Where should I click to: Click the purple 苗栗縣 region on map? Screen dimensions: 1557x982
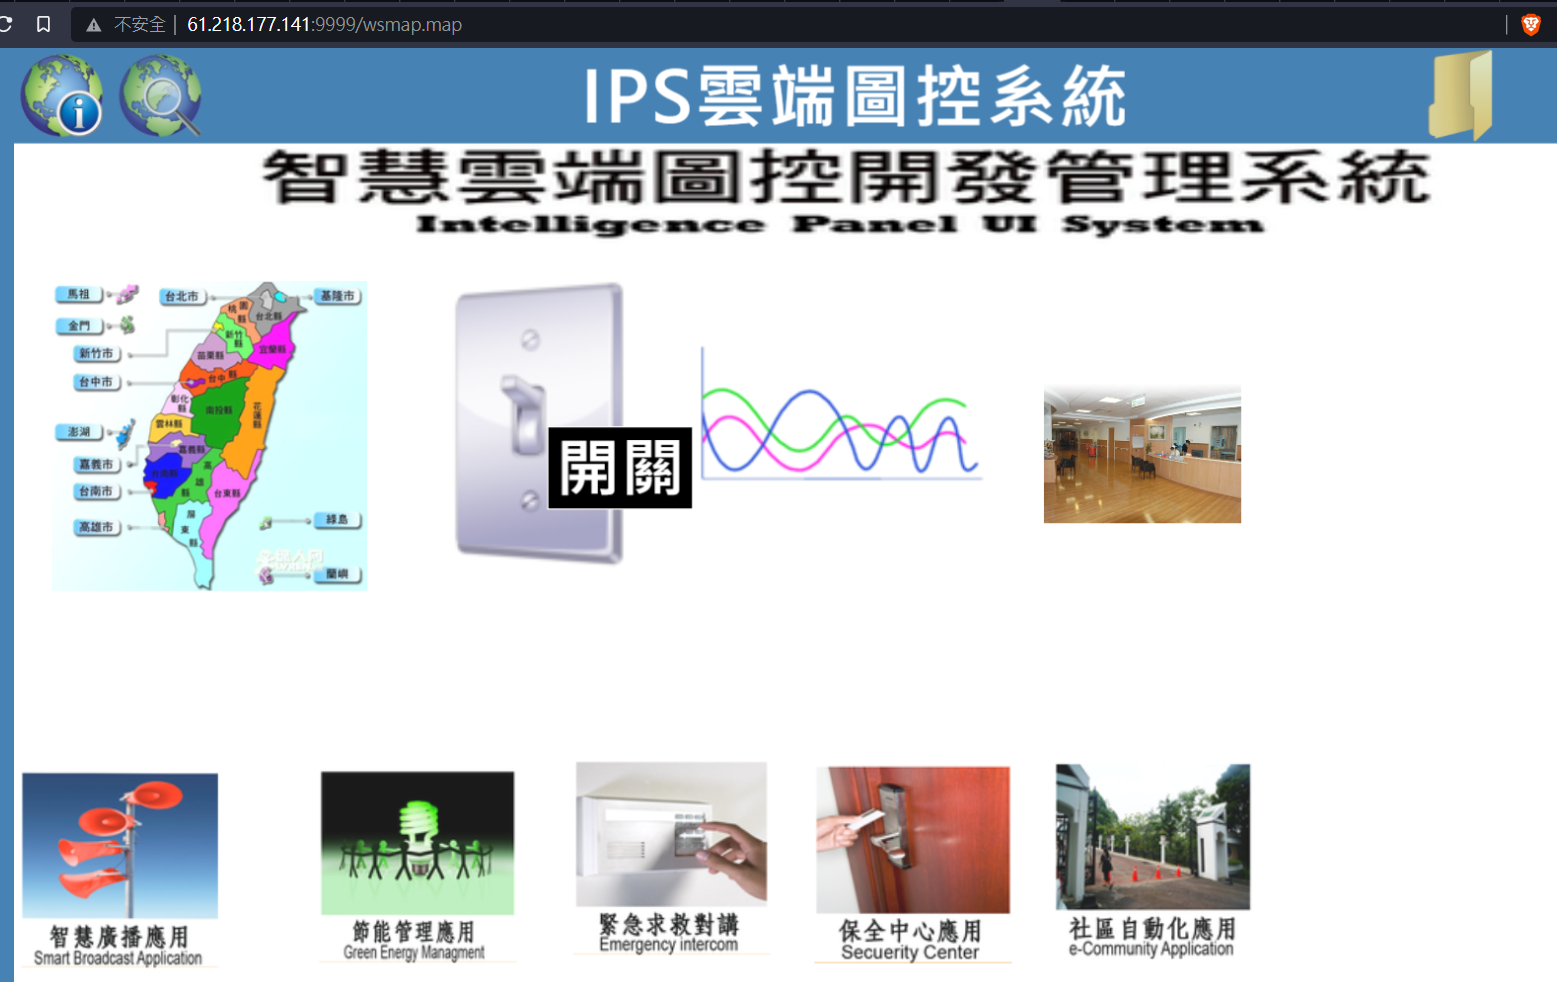(211, 355)
